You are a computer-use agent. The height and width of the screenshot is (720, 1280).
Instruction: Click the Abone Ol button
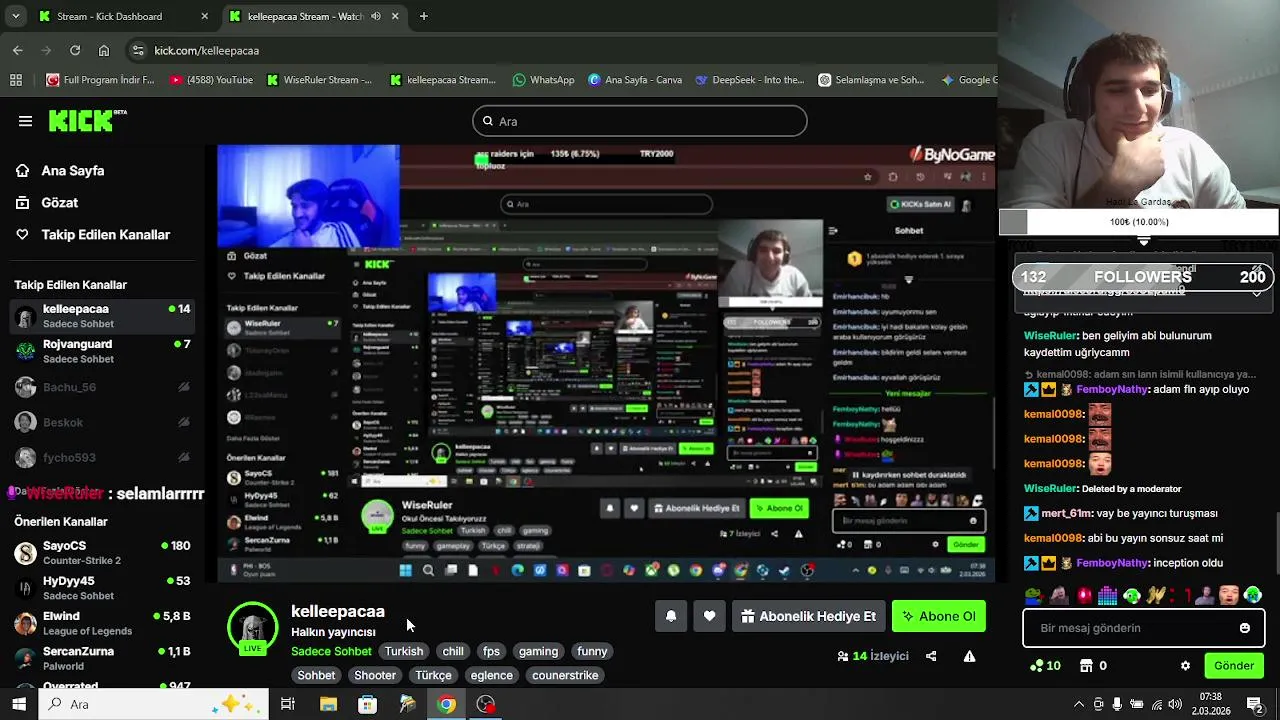click(x=939, y=616)
